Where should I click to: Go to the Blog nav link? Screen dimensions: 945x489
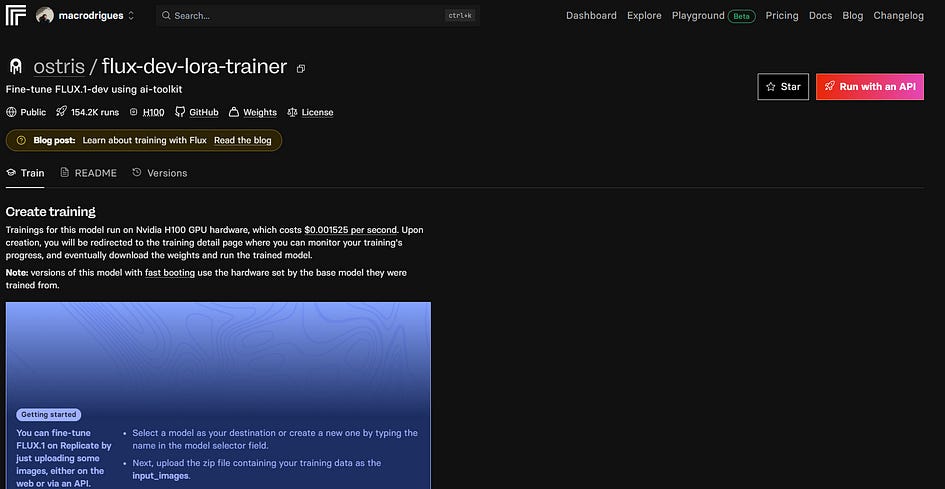(852, 16)
